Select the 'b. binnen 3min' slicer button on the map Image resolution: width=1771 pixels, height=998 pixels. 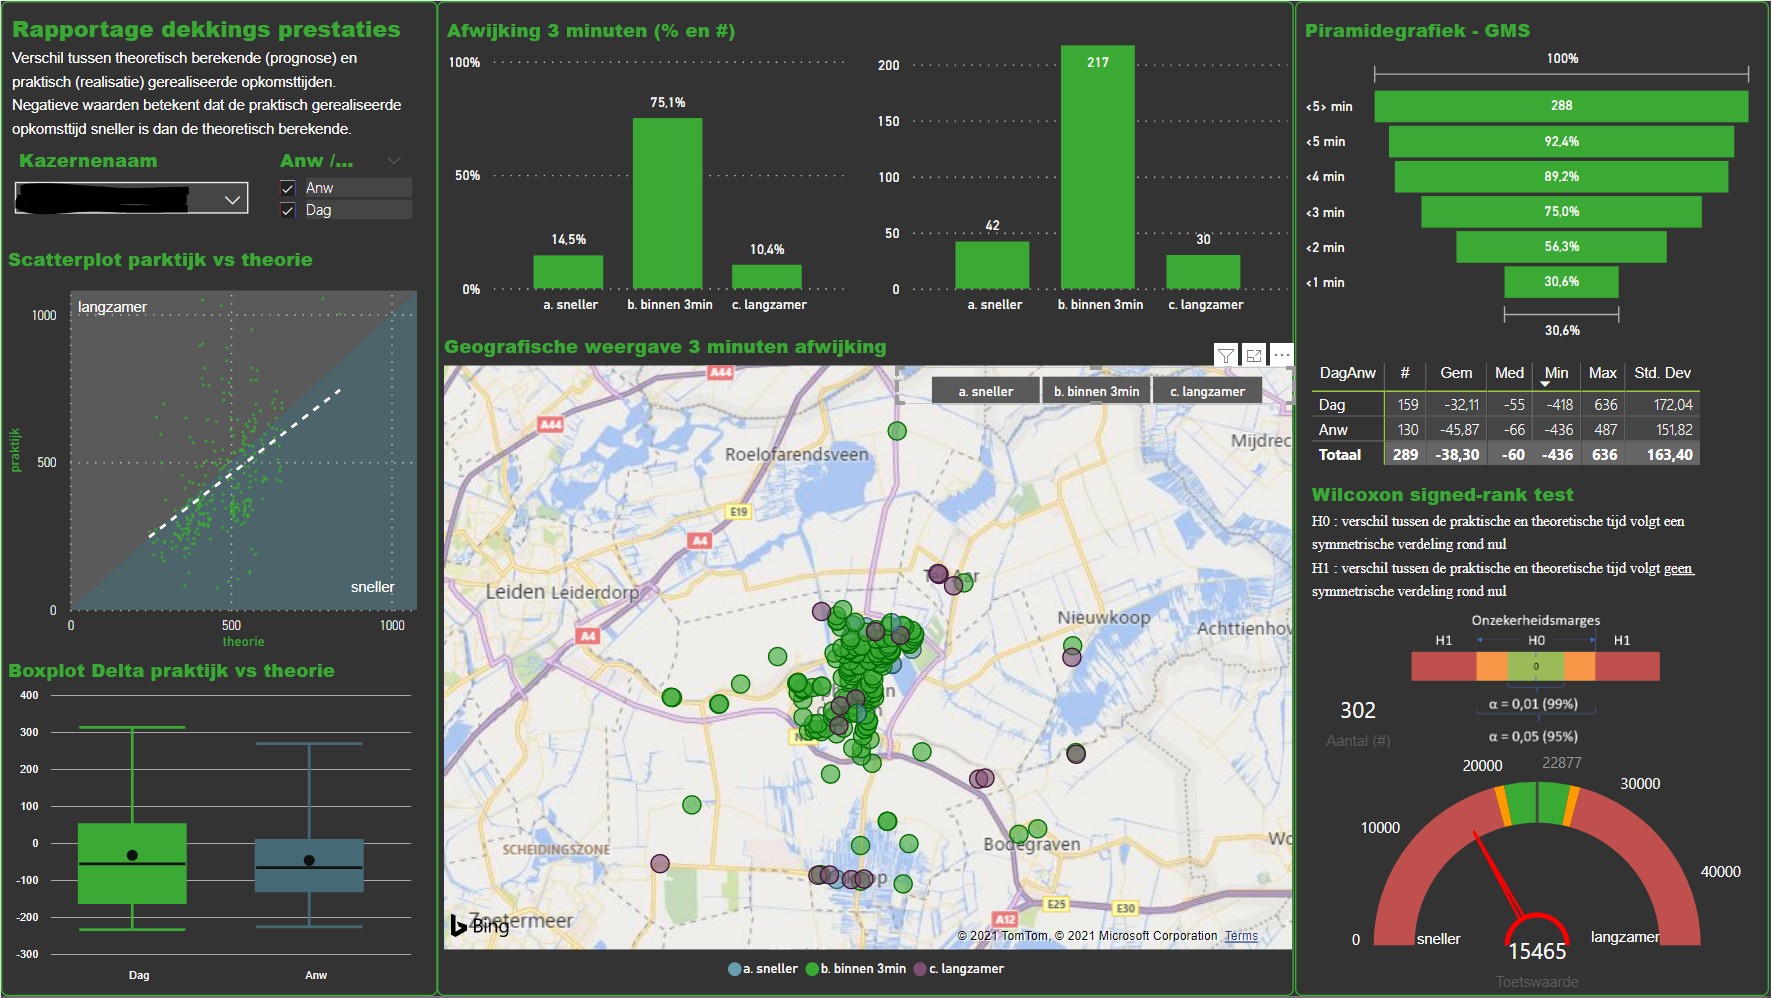coord(1096,391)
